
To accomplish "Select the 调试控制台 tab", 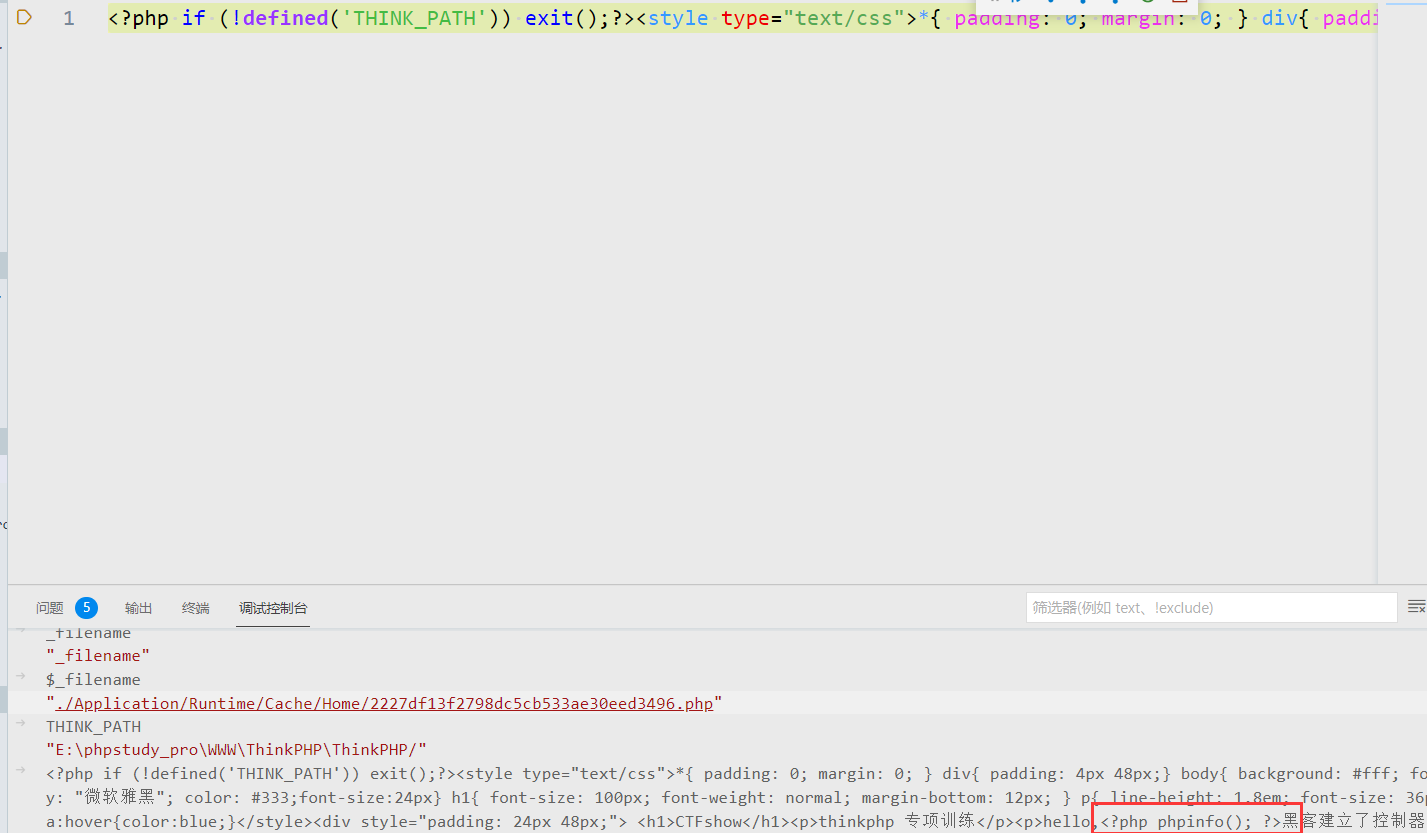I will [x=273, y=608].
